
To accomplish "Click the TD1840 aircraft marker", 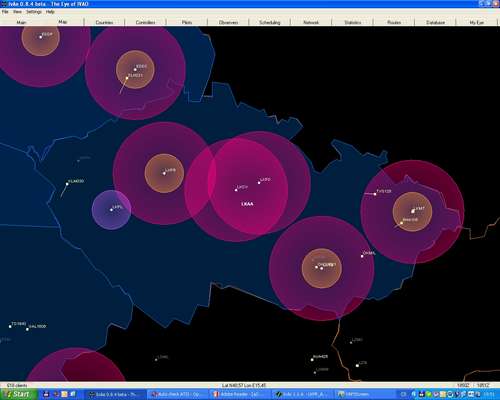I will 10,326.
